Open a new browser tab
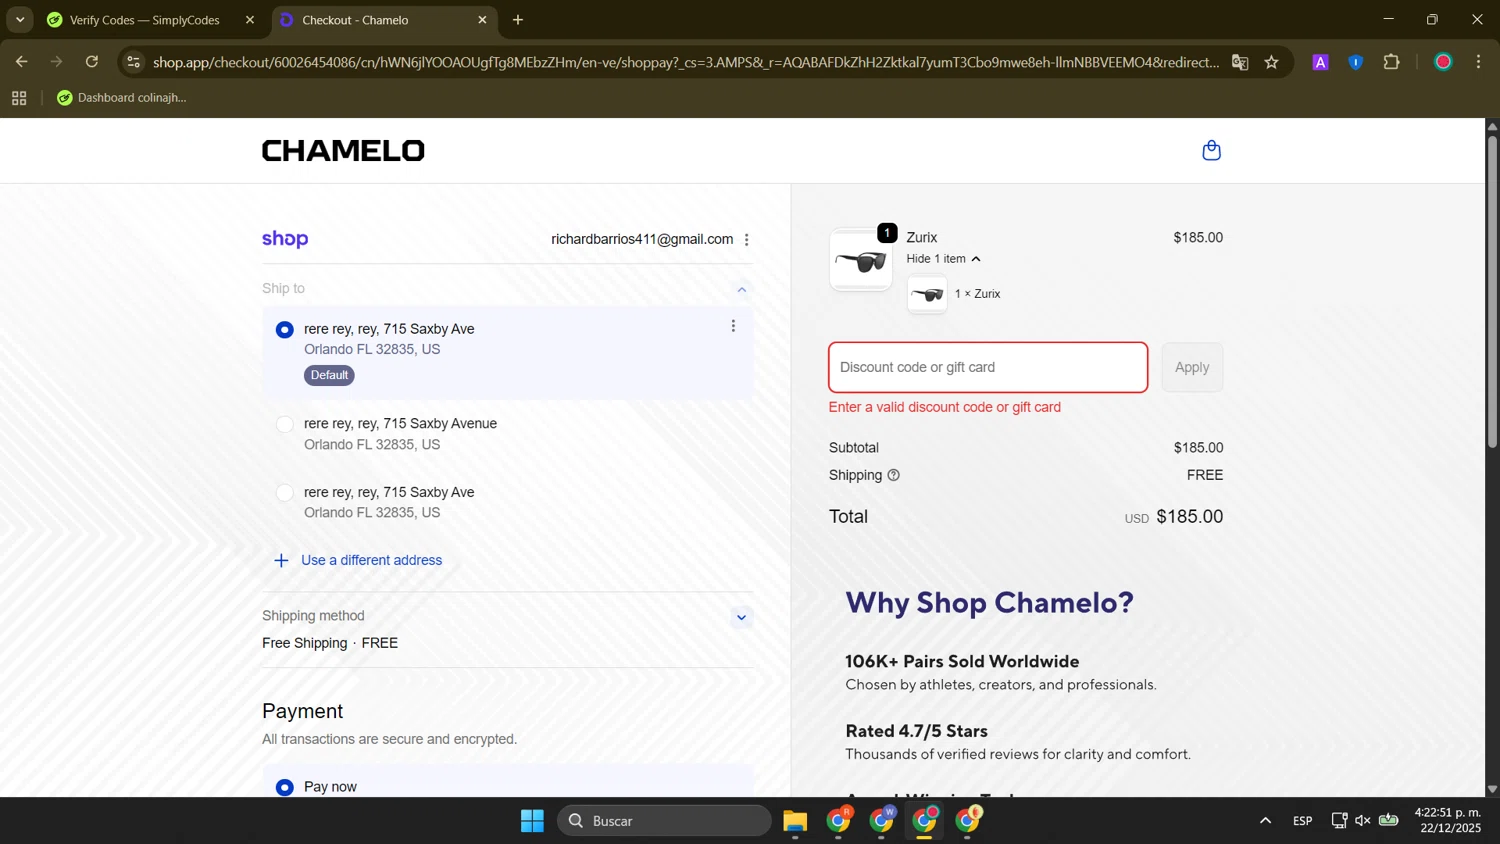Viewport: 1500px width, 844px height. (x=518, y=20)
